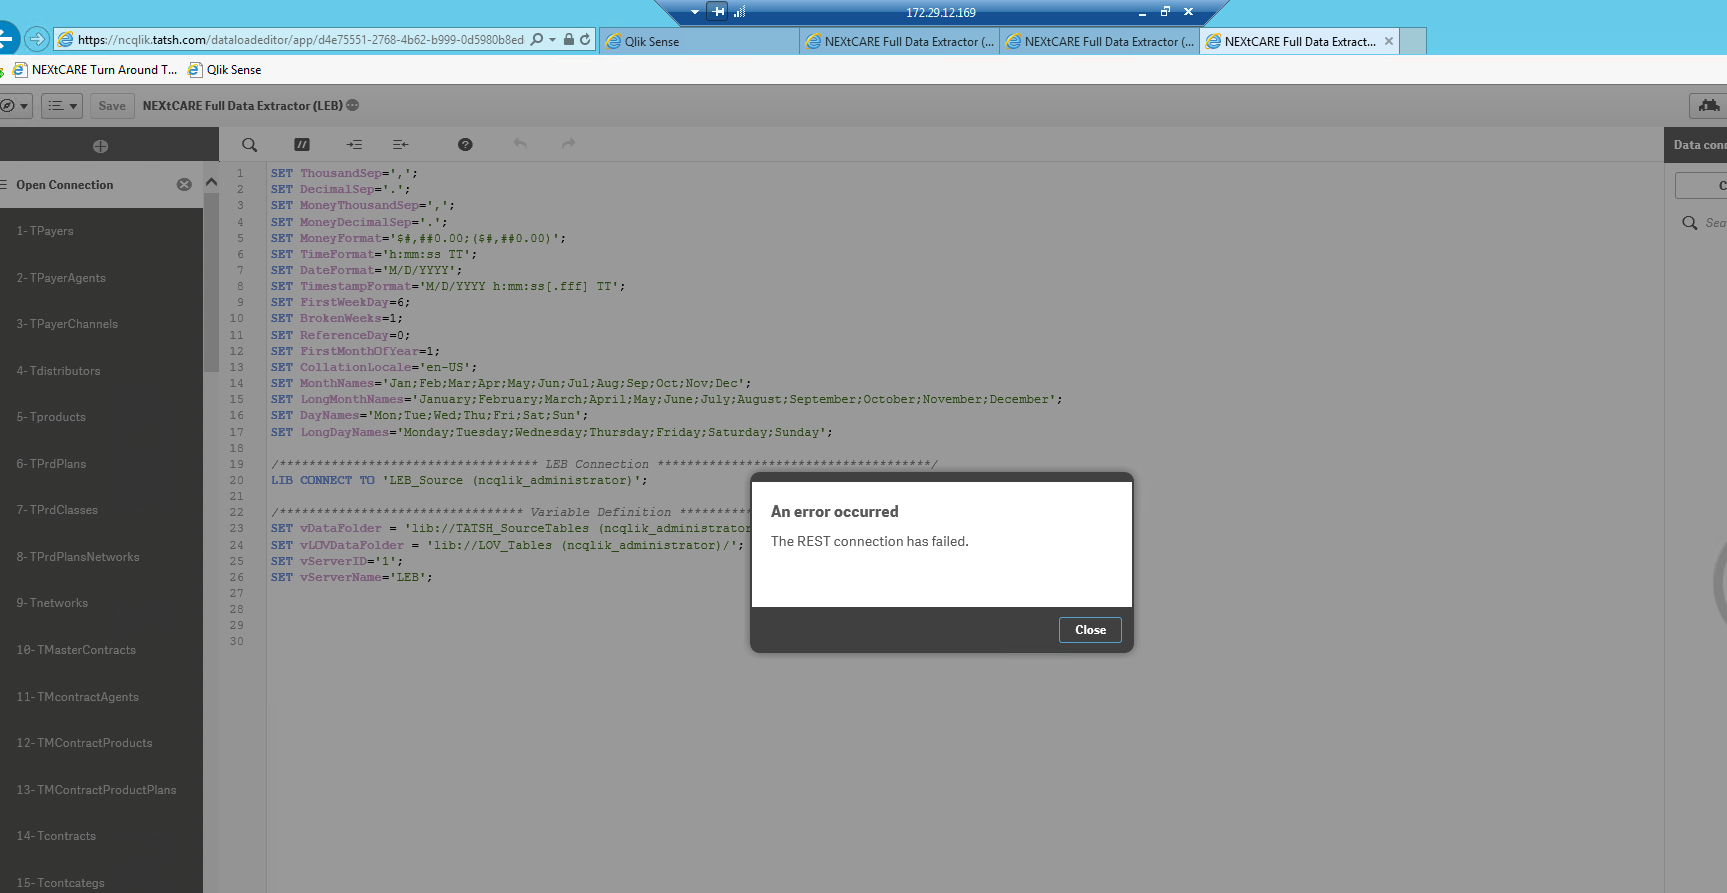Viewport: 1727px width, 893px height.
Task: Pin the remote desktop connection bar
Action: [718, 12]
